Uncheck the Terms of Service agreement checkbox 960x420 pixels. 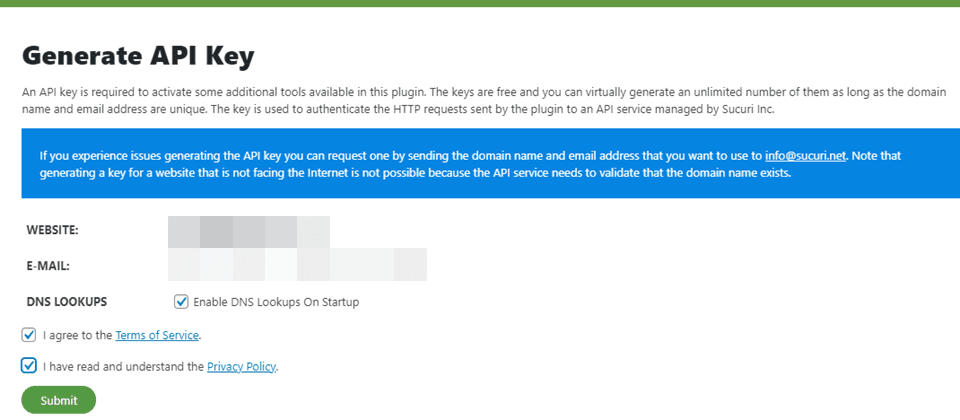28,335
